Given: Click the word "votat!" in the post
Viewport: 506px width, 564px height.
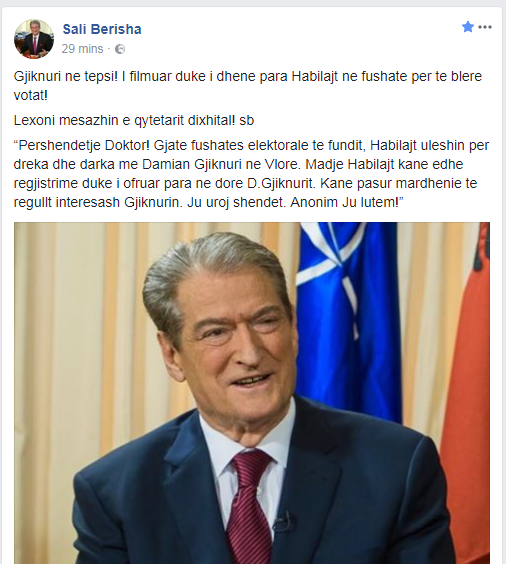Looking at the screenshot, I should tap(31, 95).
